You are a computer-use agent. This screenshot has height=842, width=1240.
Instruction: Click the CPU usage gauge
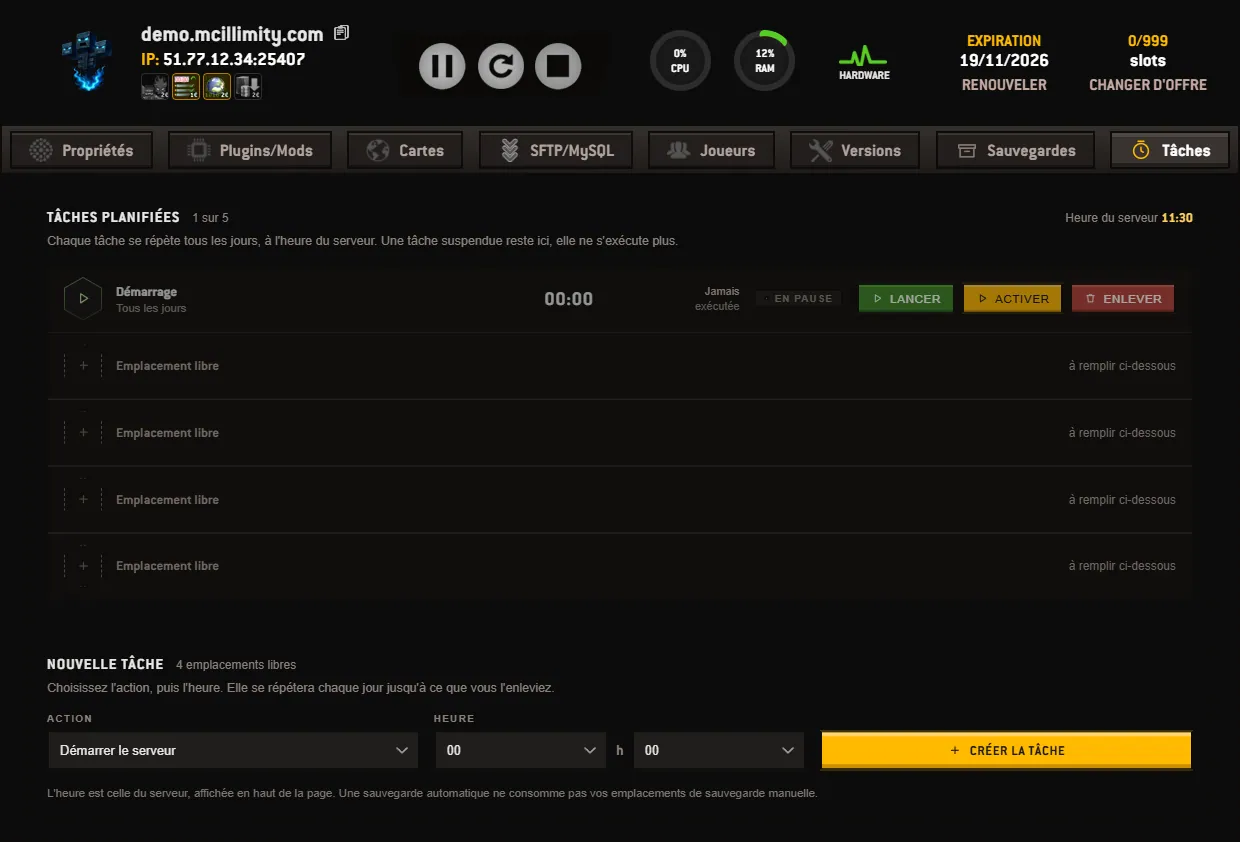tap(680, 60)
